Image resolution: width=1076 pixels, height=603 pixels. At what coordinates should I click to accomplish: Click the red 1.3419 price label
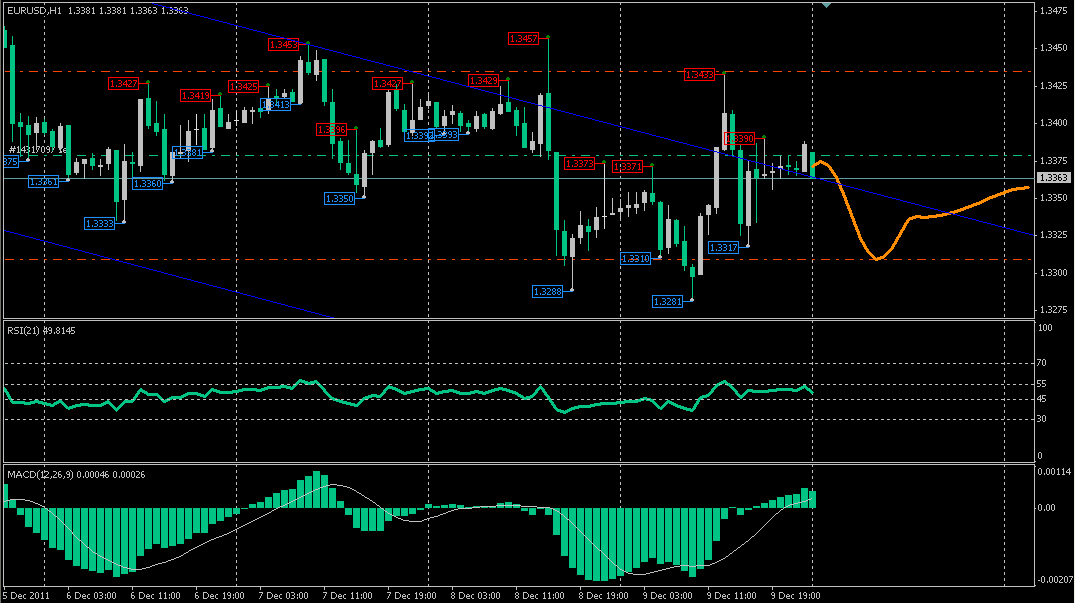click(196, 95)
